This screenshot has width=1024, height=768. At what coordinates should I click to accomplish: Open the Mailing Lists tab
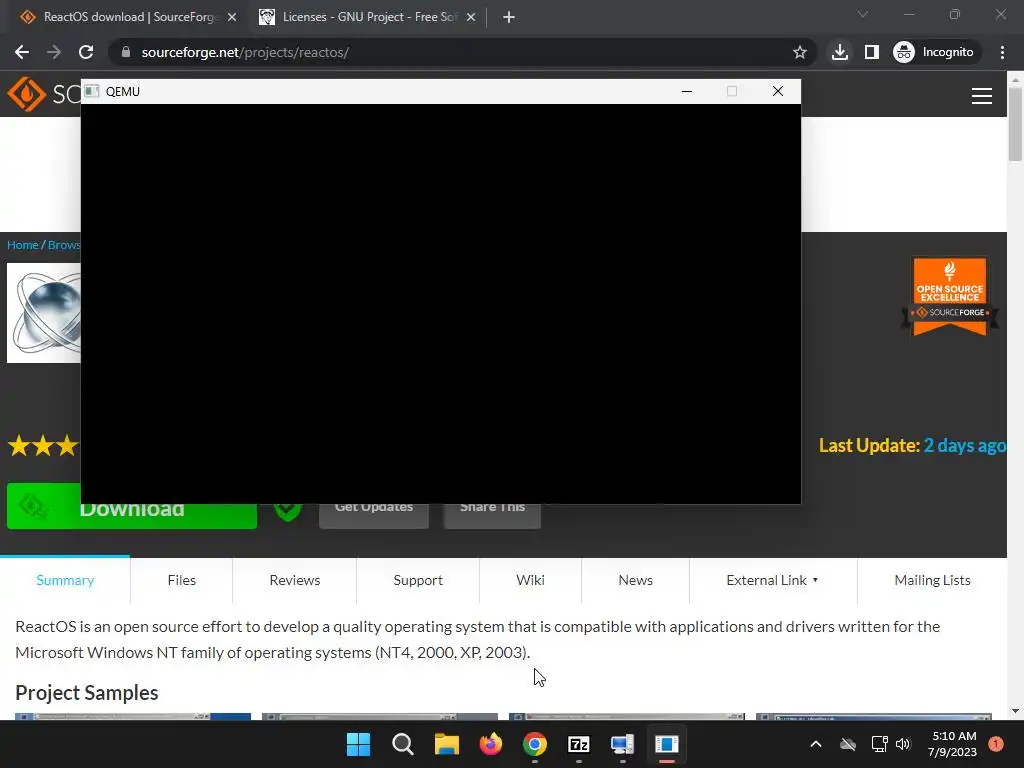click(x=933, y=580)
